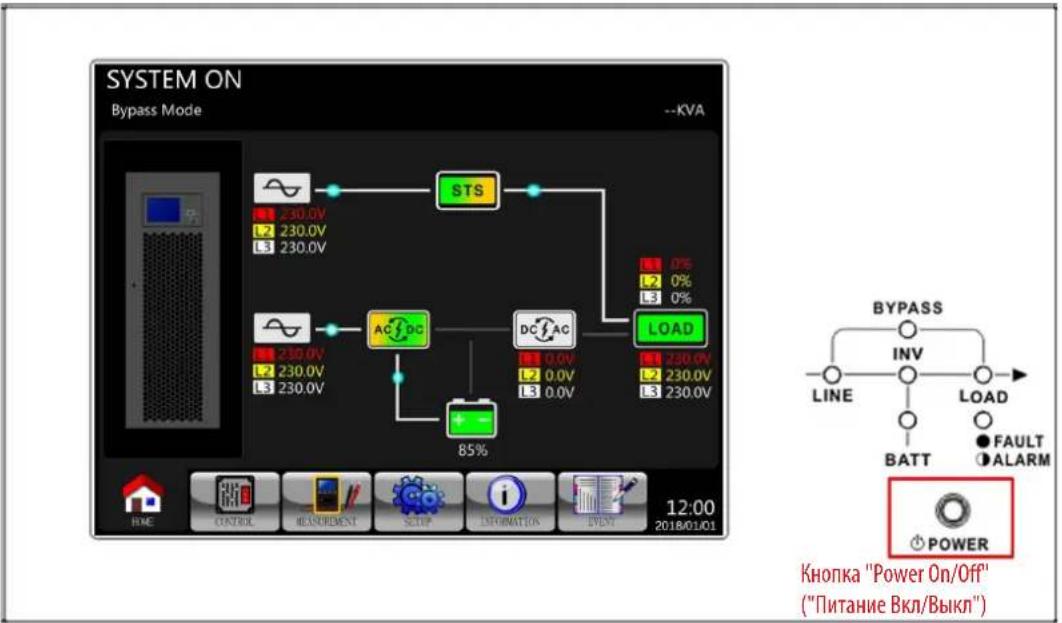Click the 2018/01/01 date
This screenshot has width=1062, height=623.
point(685,526)
